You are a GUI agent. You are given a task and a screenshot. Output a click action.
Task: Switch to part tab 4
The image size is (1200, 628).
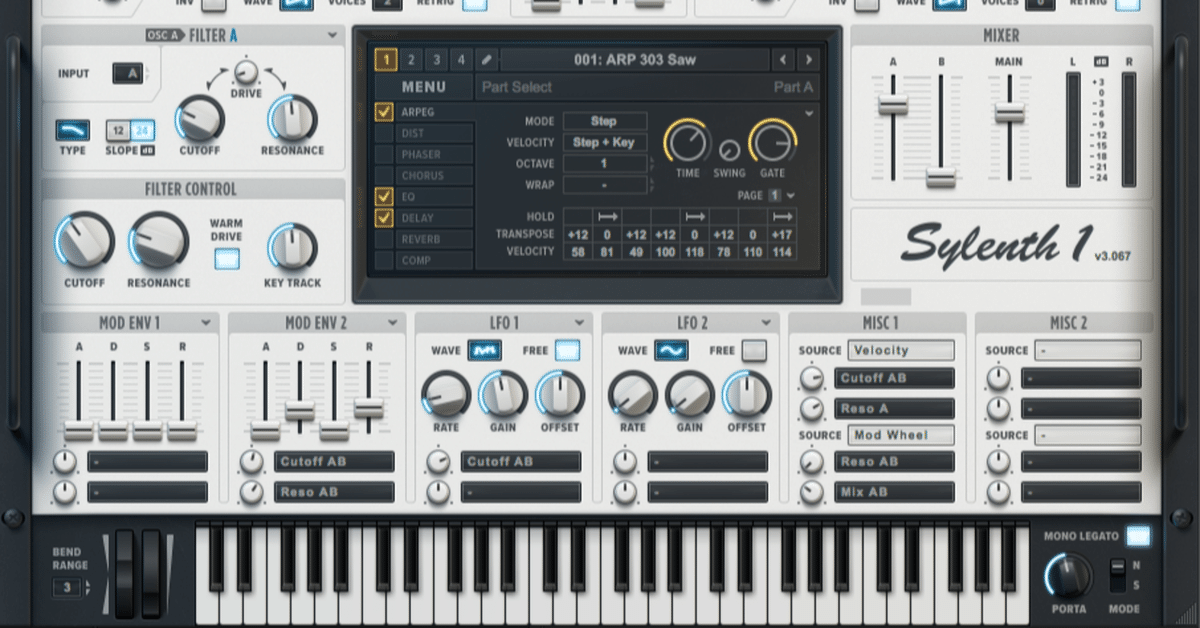(460, 60)
